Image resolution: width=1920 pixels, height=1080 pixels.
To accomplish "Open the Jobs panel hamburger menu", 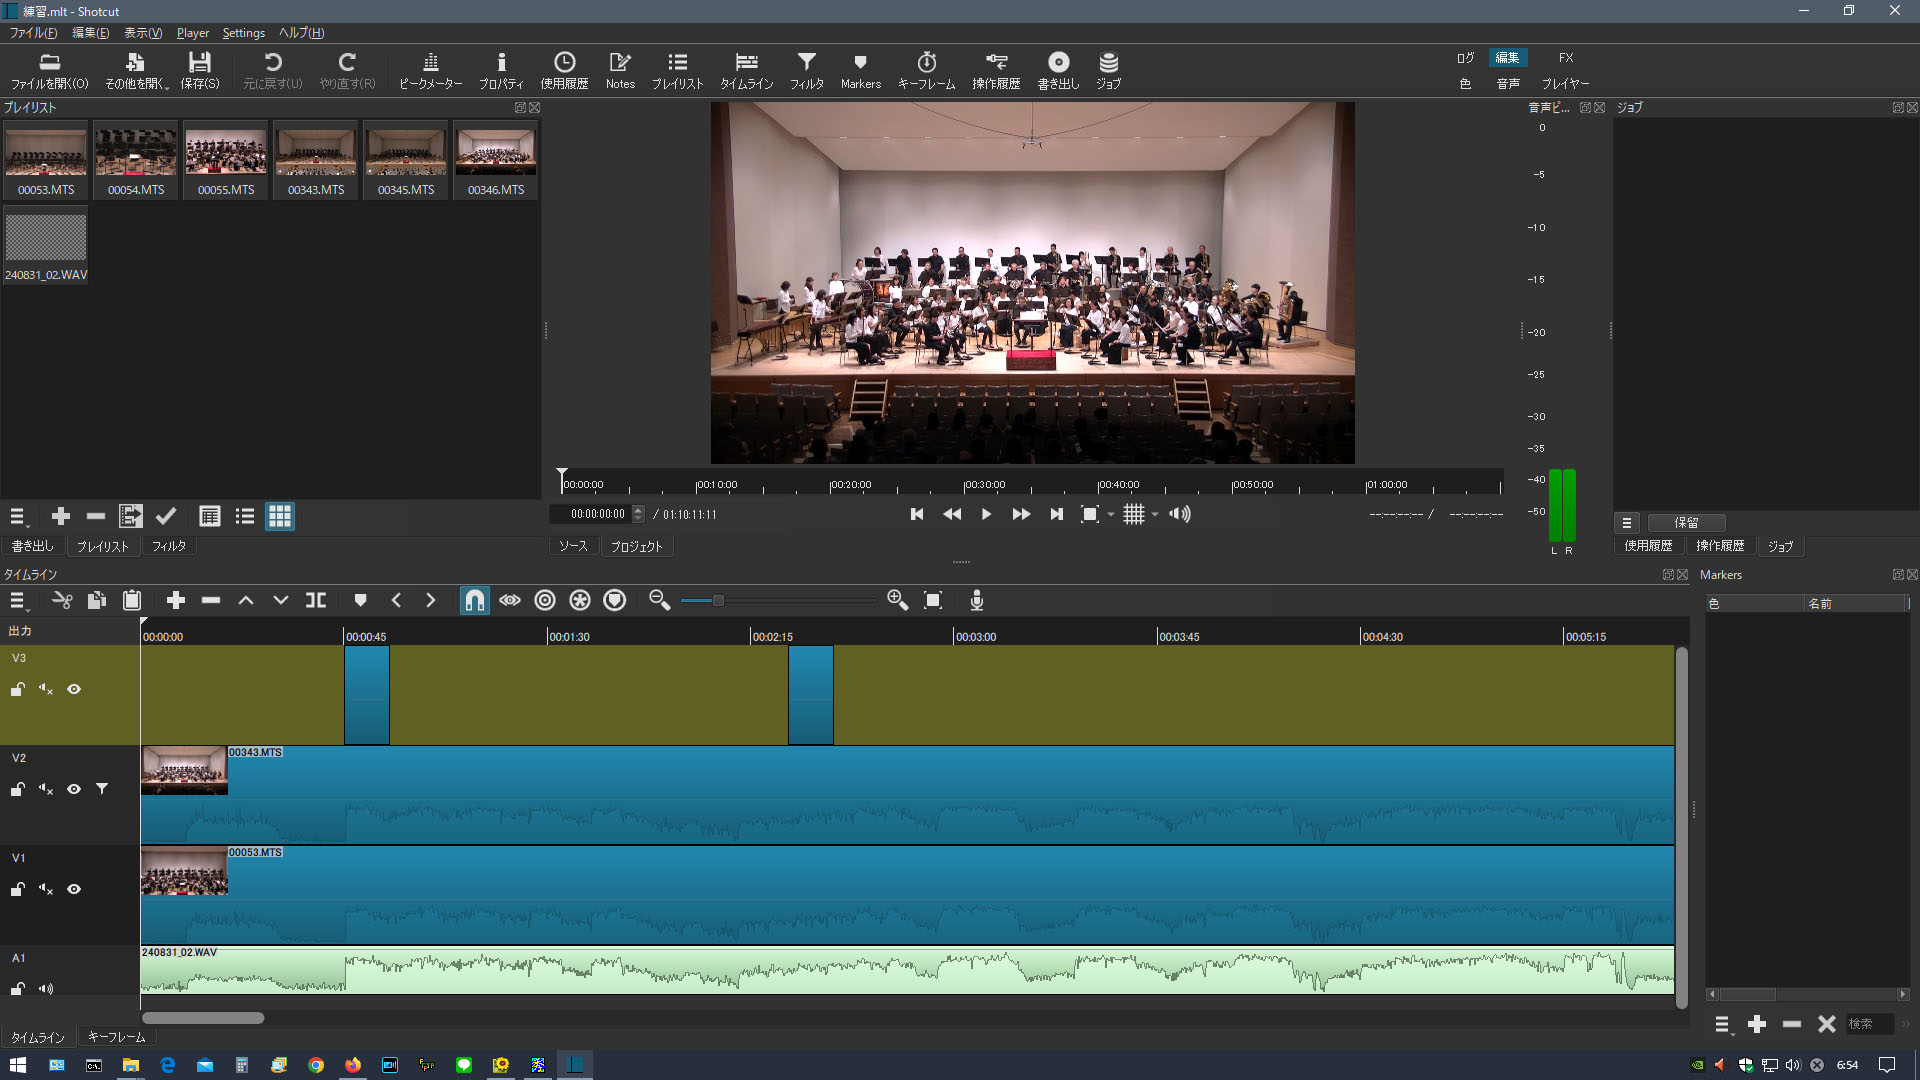I will pos(1627,523).
